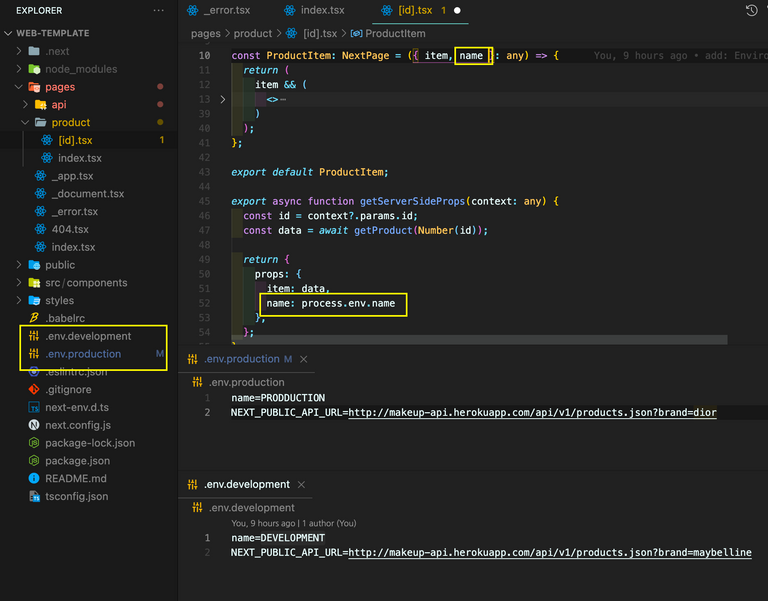This screenshot has width=768, height=601.
Task: Click the symbol icon before ProductItem in breadcrumb
Action: [x=357, y=33]
